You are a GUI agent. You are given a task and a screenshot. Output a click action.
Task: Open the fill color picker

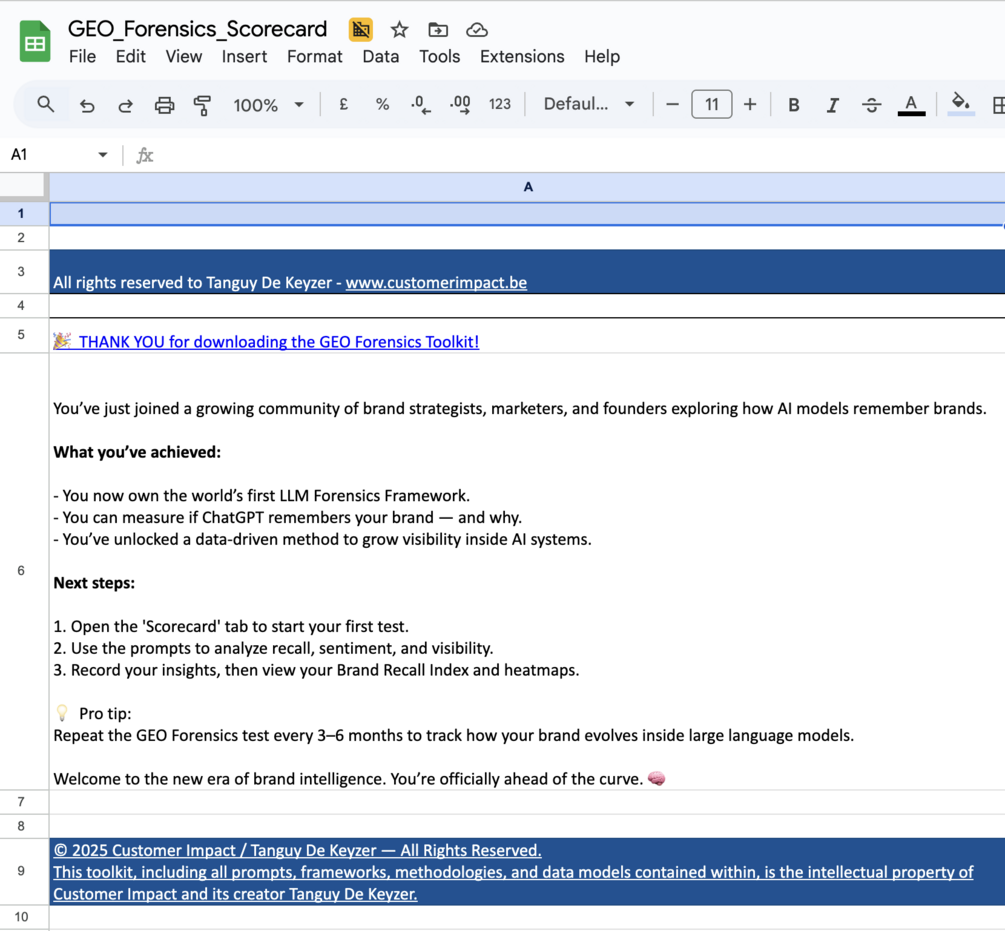click(960, 104)
